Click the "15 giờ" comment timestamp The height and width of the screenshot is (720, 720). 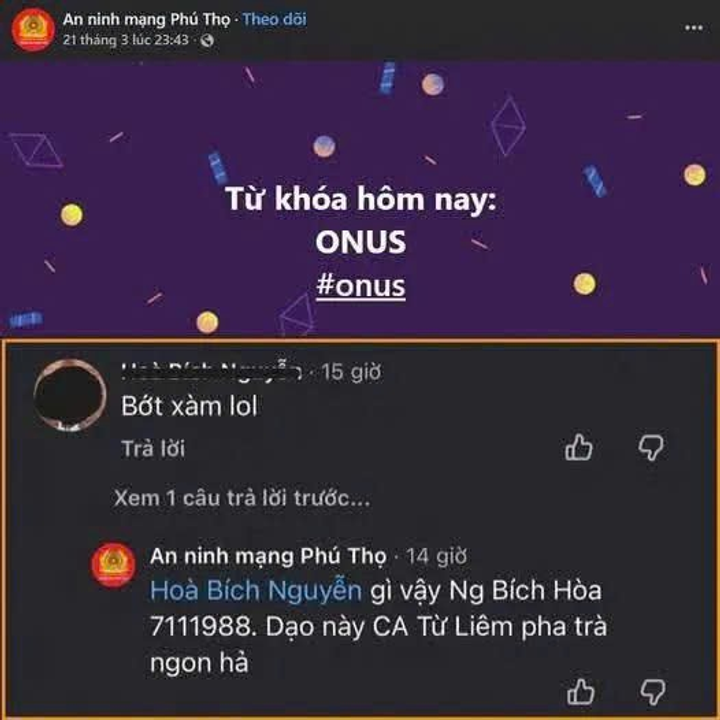tap(351, 372)
